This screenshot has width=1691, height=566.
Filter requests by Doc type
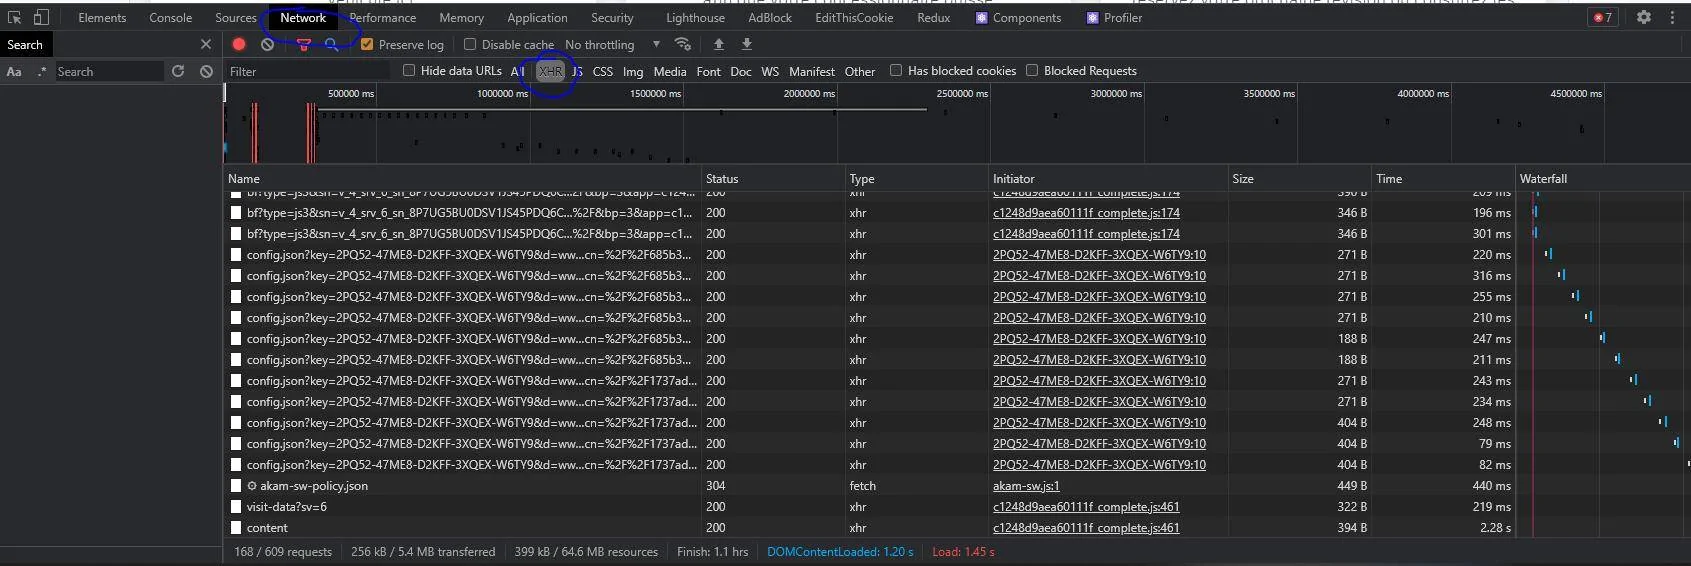coord(741,72)
